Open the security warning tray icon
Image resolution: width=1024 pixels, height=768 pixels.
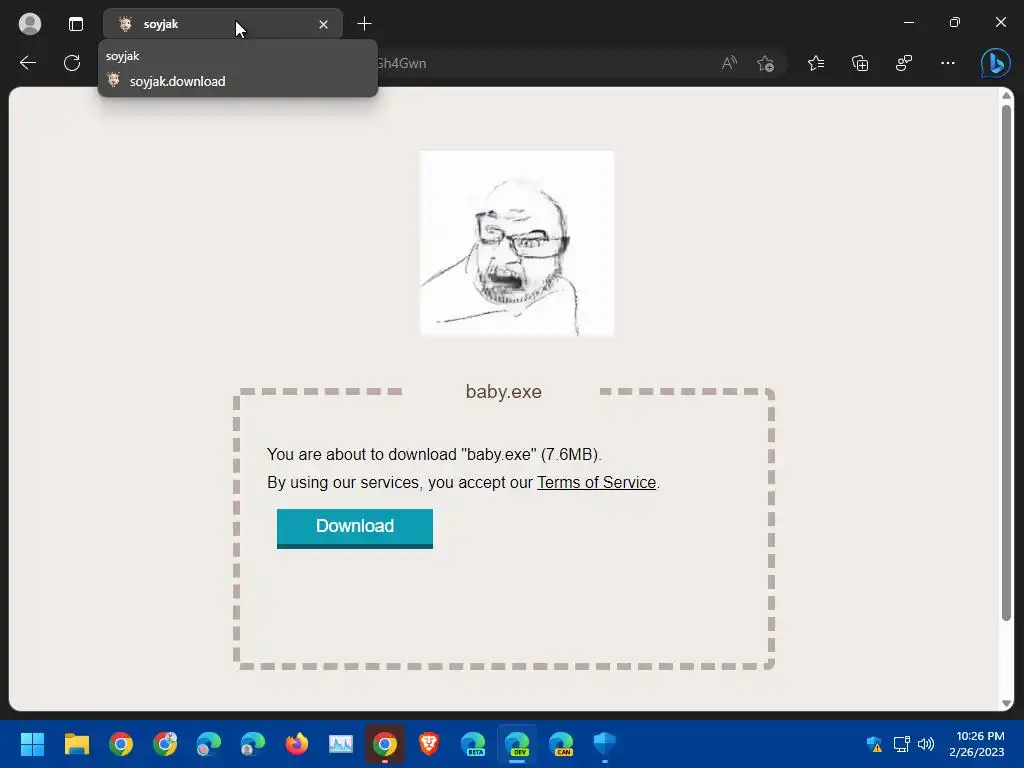(874, 744)
